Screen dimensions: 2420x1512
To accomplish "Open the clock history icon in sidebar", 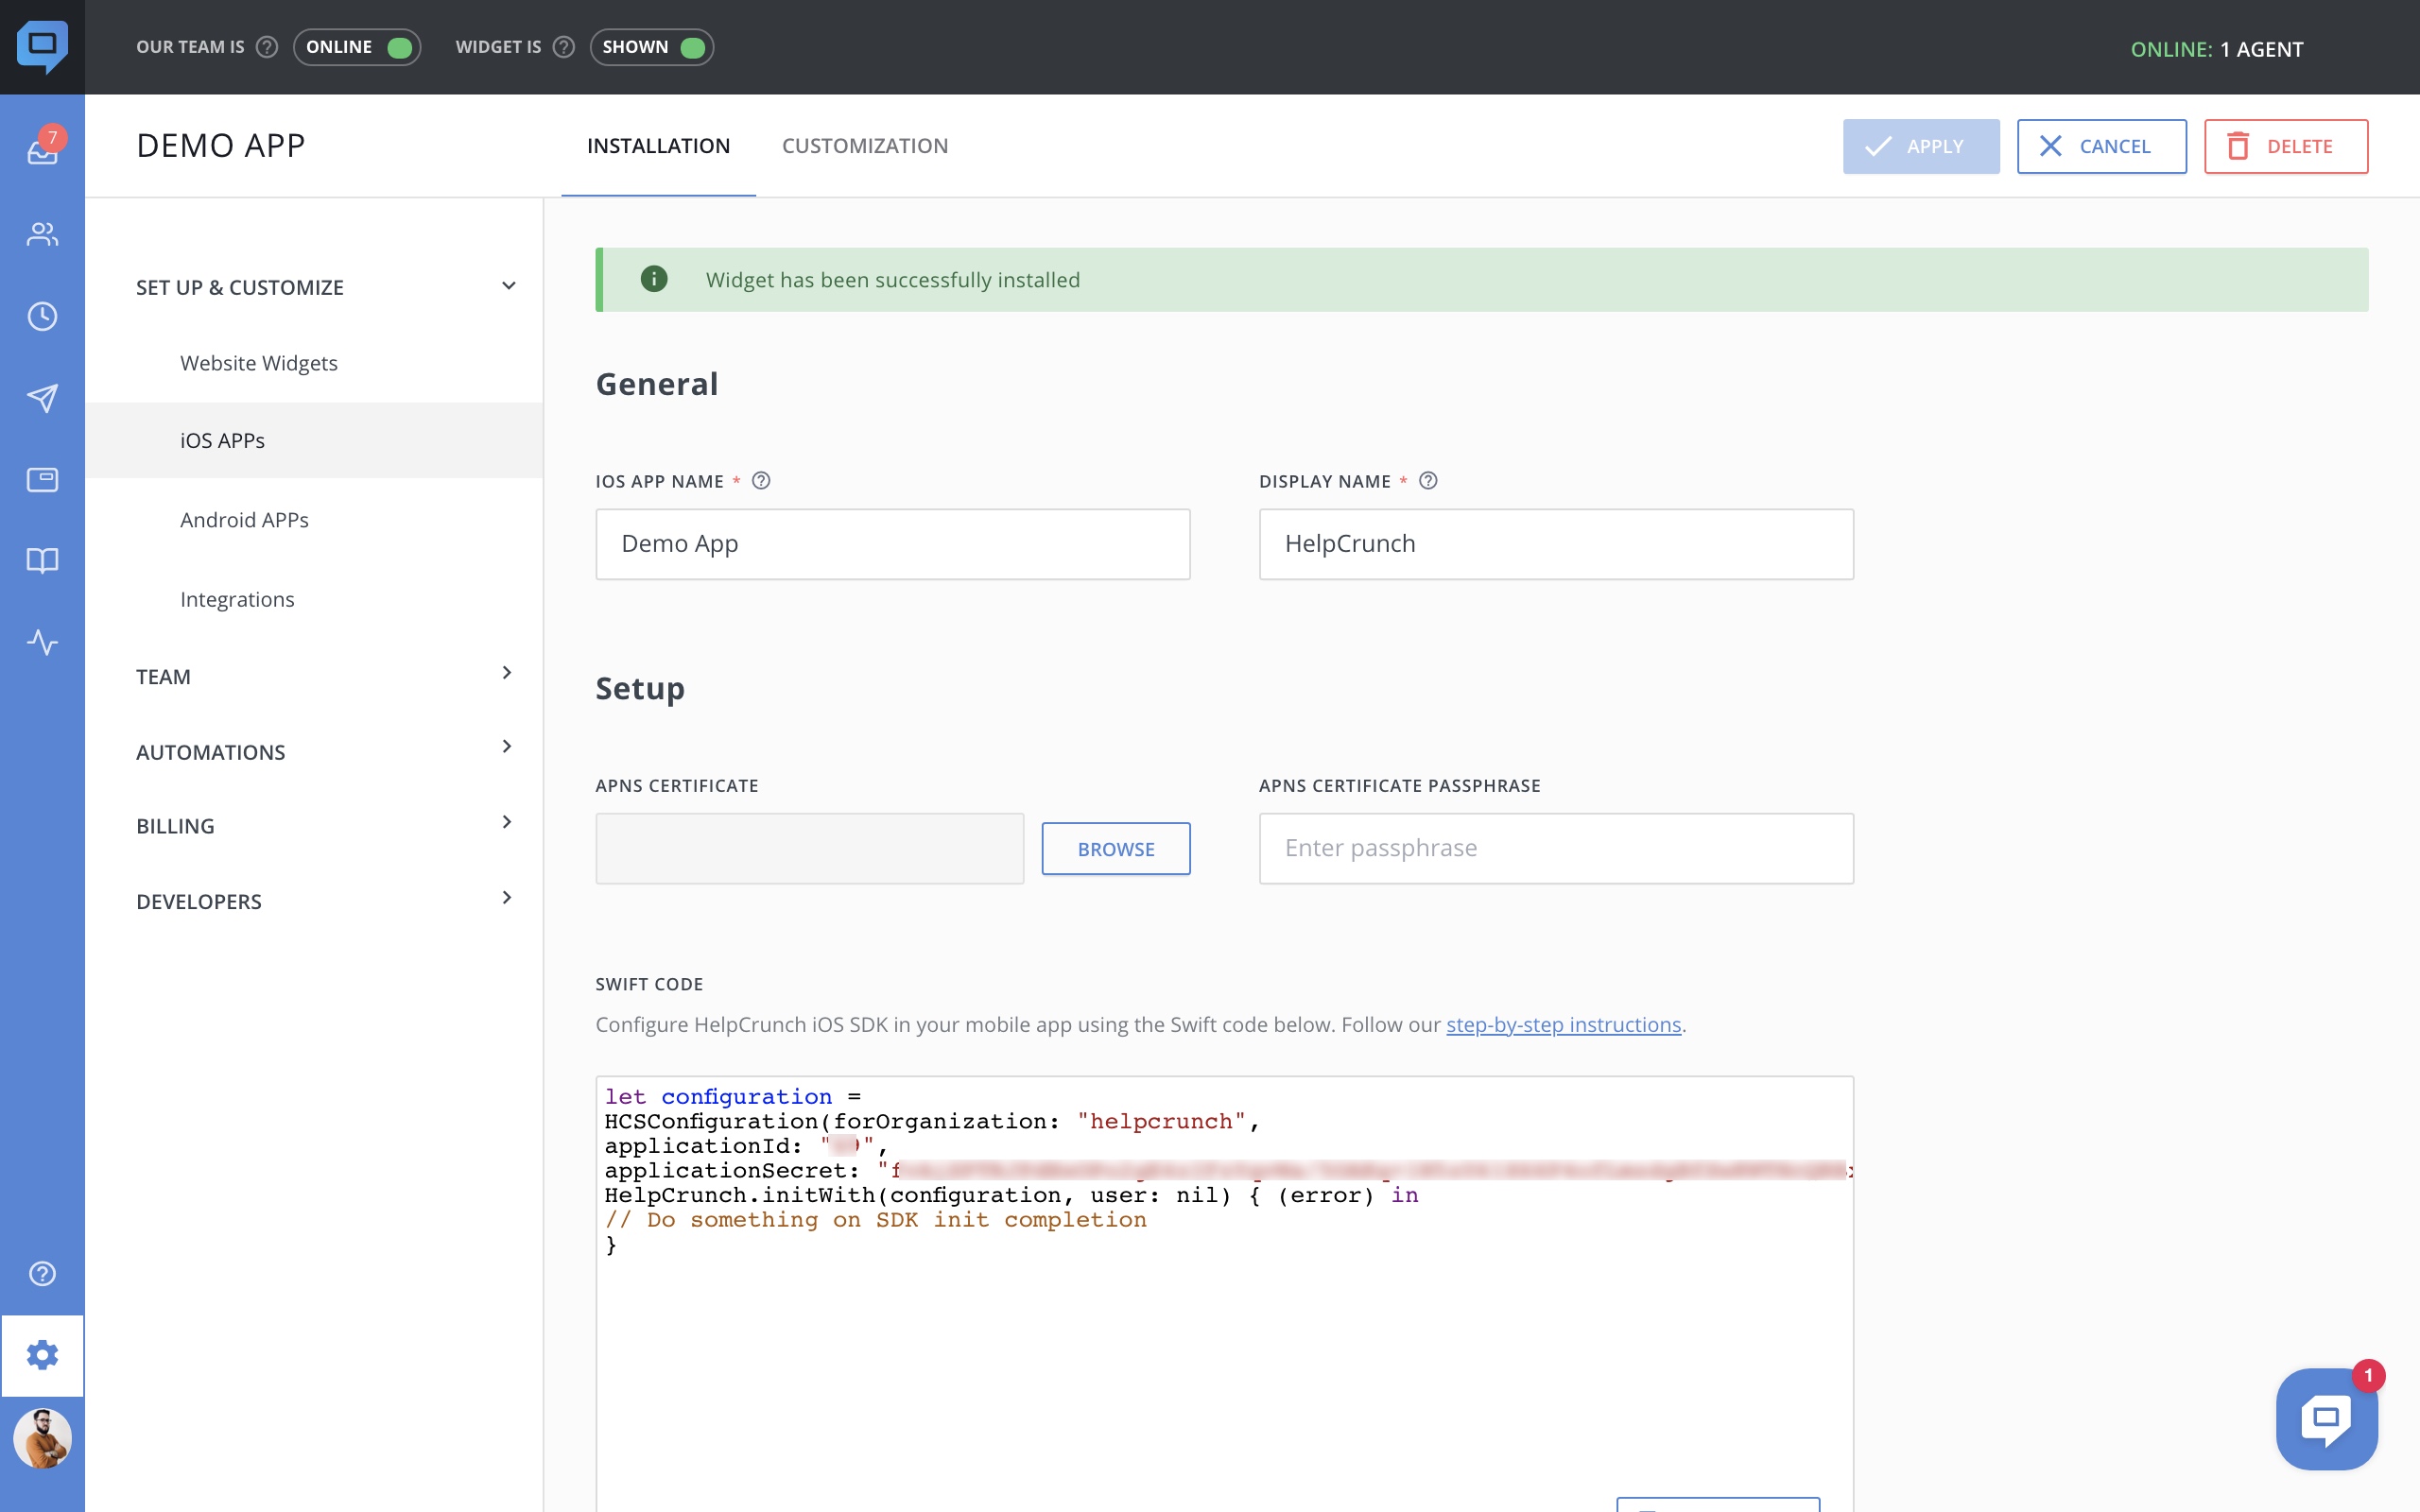I will pos(42,316).
